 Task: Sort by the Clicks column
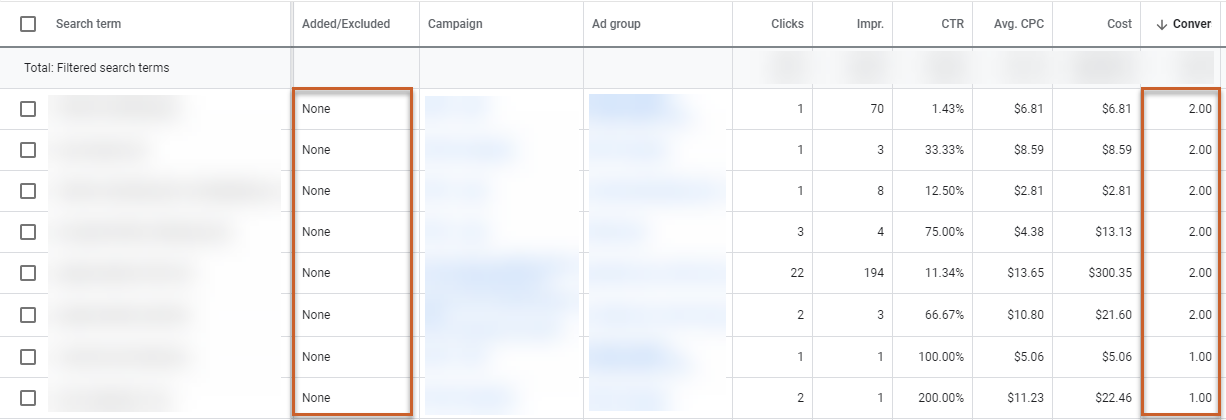(787, 24)
